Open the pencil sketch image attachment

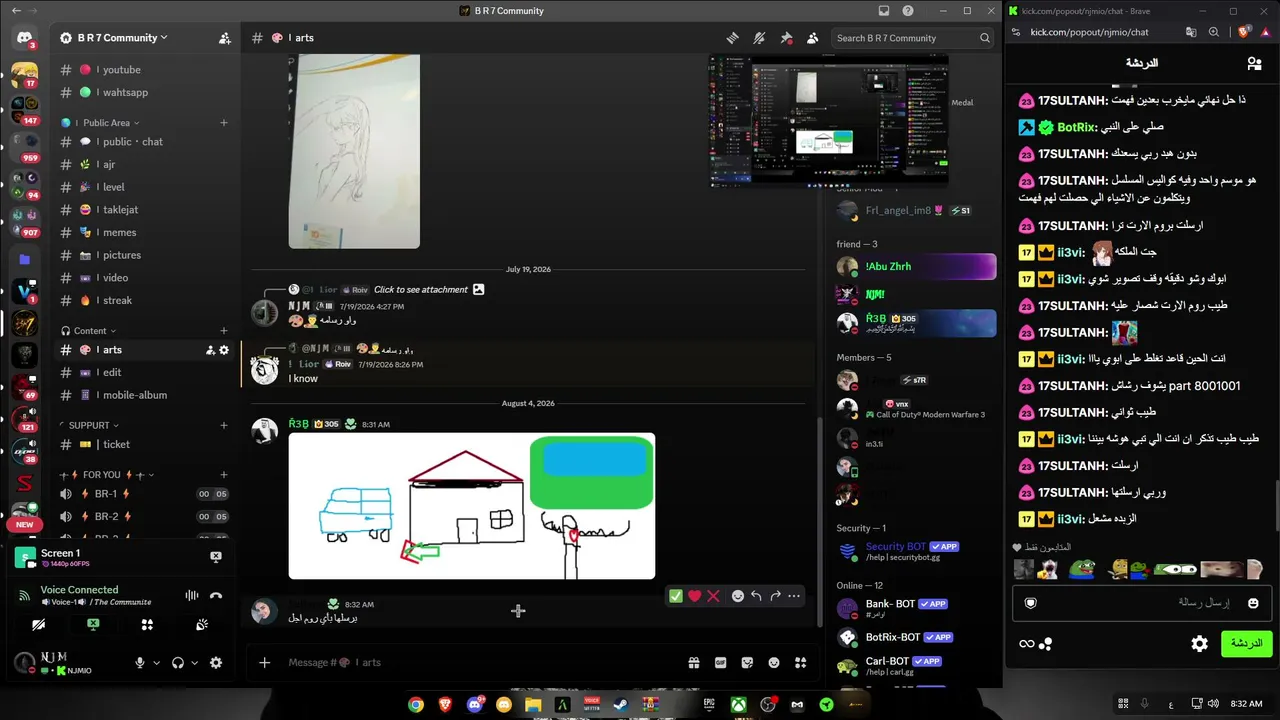[x=354, y=151]
